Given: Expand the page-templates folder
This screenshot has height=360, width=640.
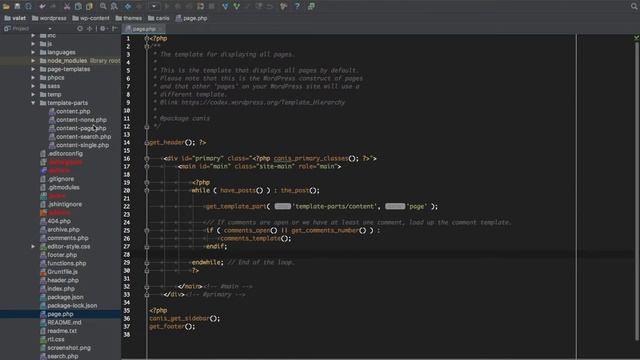Looking at the screenshot, I should coord(33,69).
